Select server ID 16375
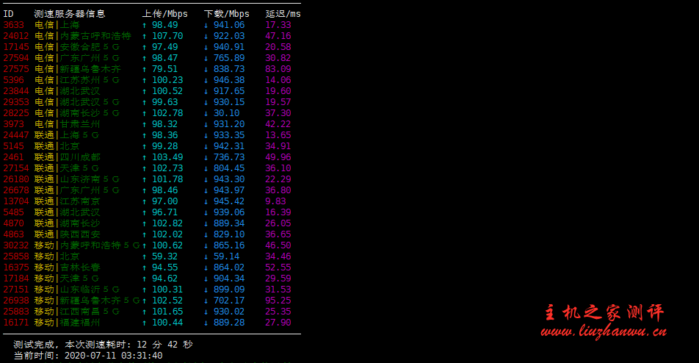The width and height of the screenshot is (699, 363). [x=16, y=268]
